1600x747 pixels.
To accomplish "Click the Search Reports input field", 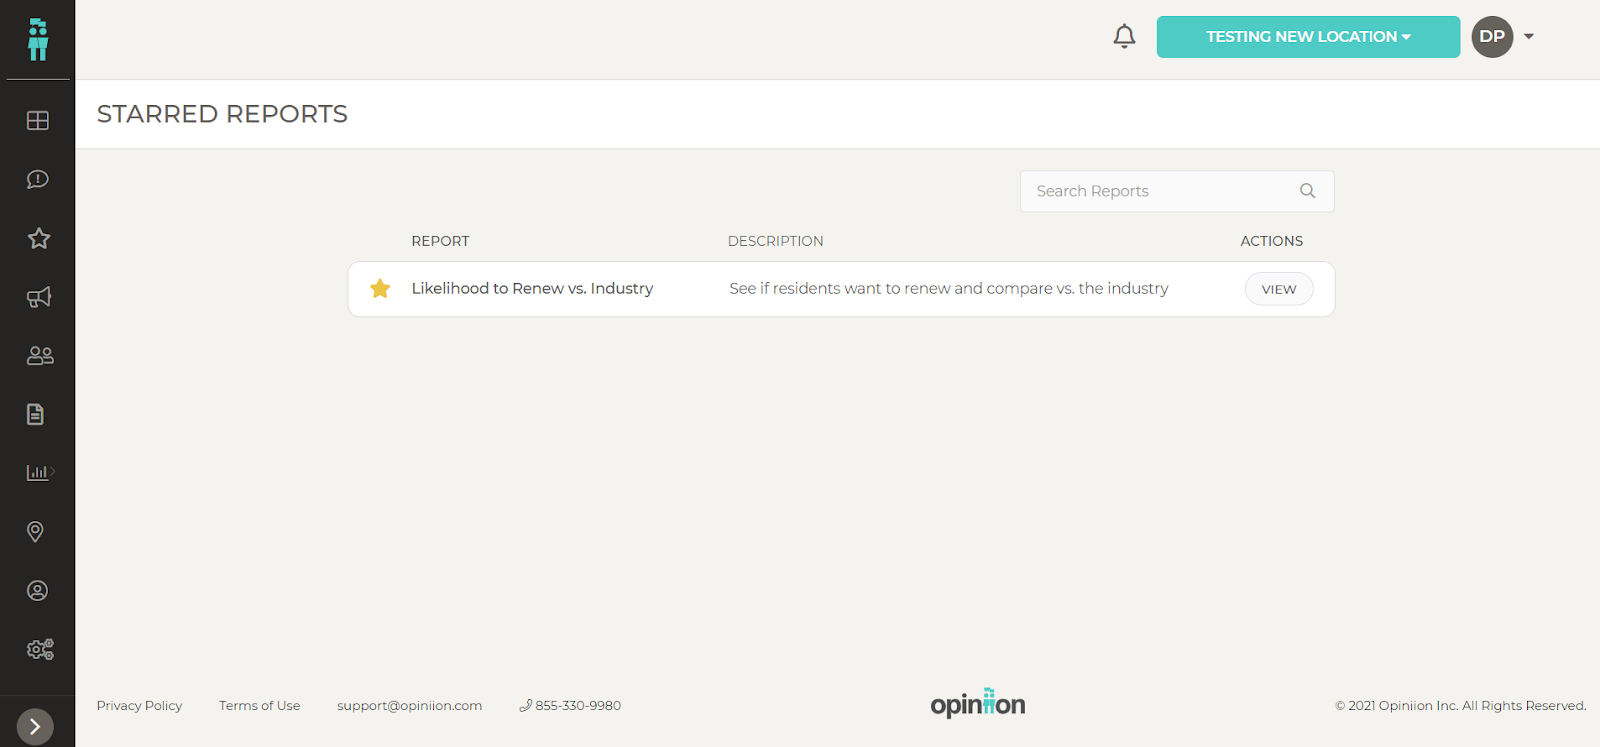I will pos(1176,191).
